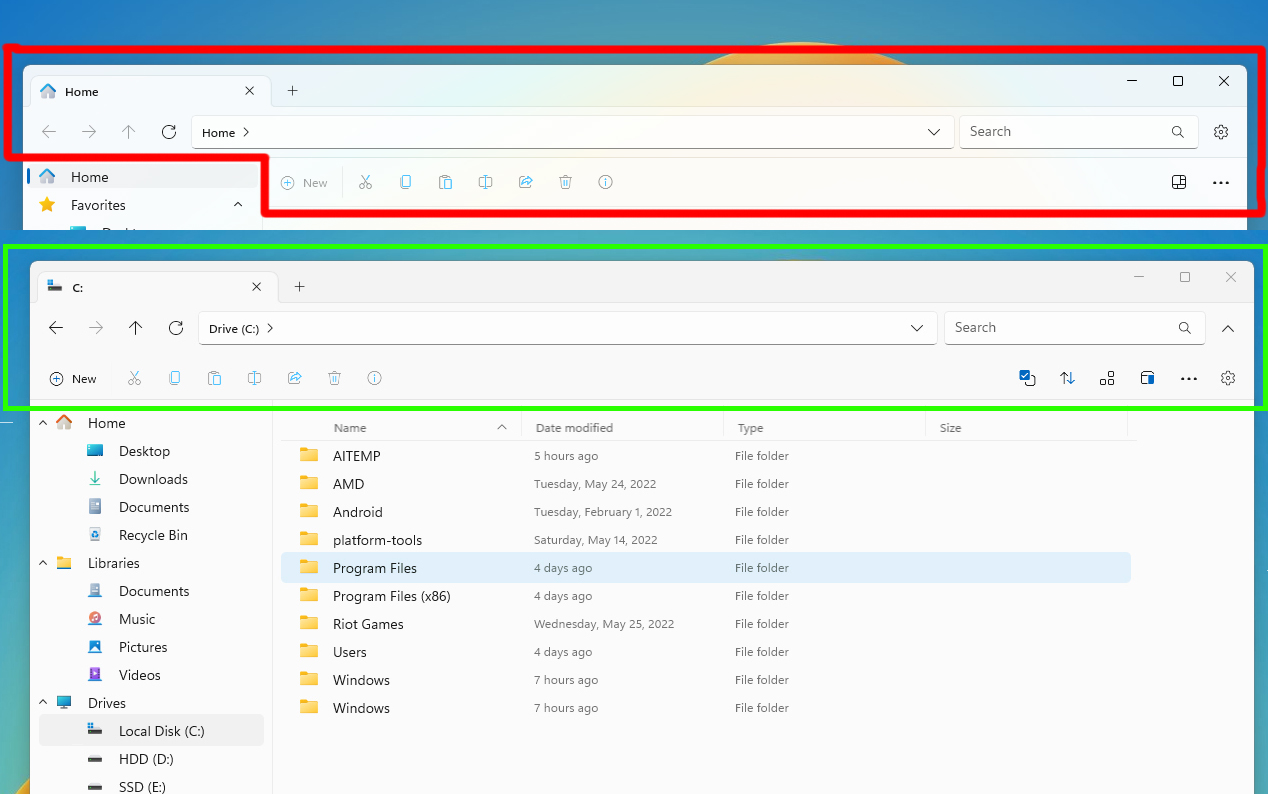This screenshot has height=794, width=1268.
Task: Open Settings via the gear button
Action: coord(1228,378)
